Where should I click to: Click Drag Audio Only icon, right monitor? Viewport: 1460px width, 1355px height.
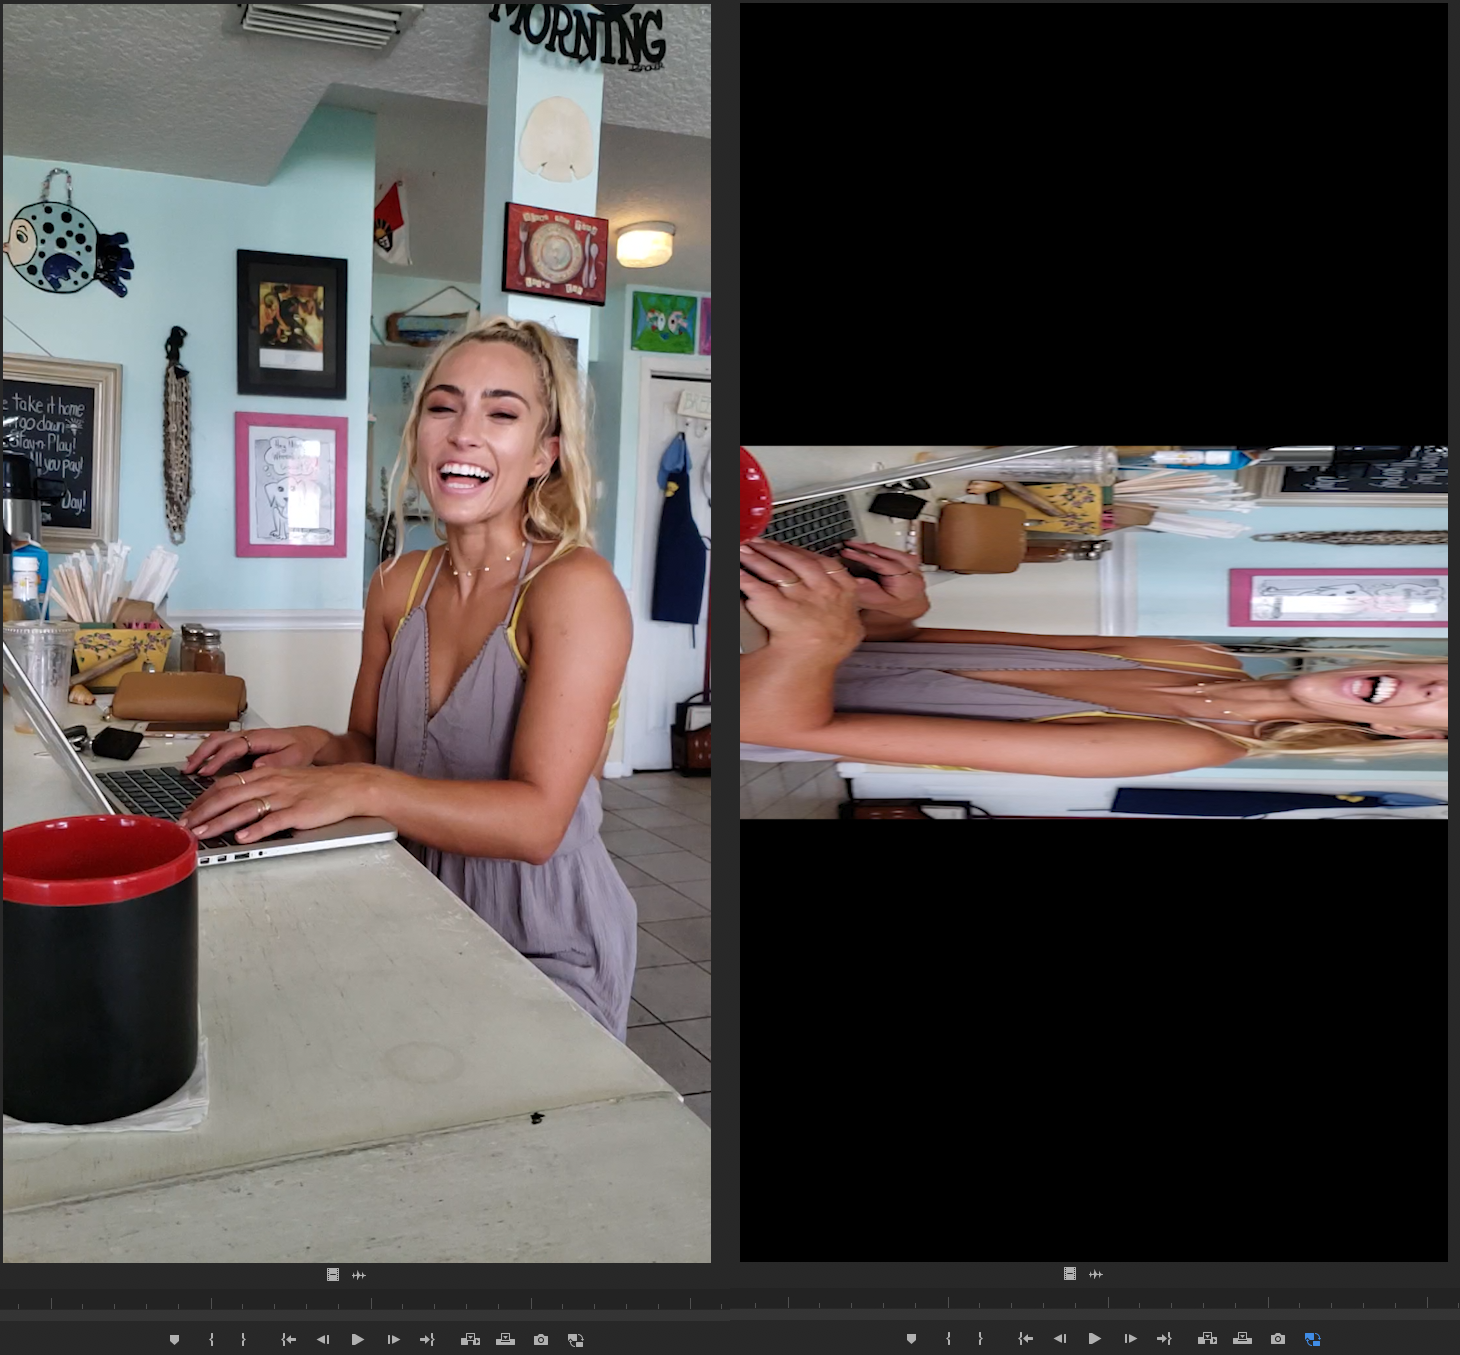1096,1273
